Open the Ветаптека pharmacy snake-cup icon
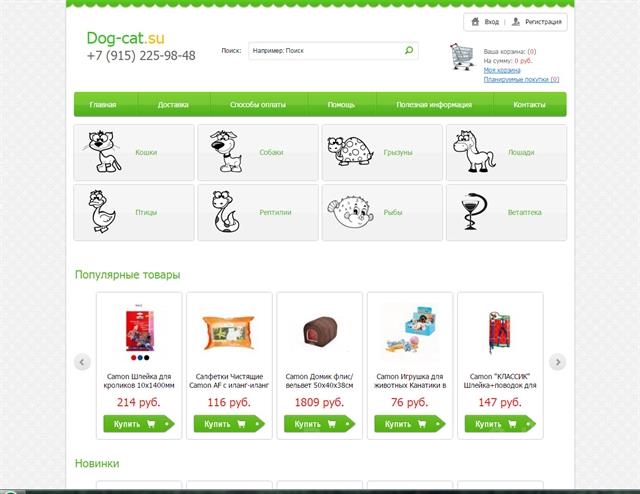Image resolution: width=640 pixels, height=494 pixels. tap(474, 211)
